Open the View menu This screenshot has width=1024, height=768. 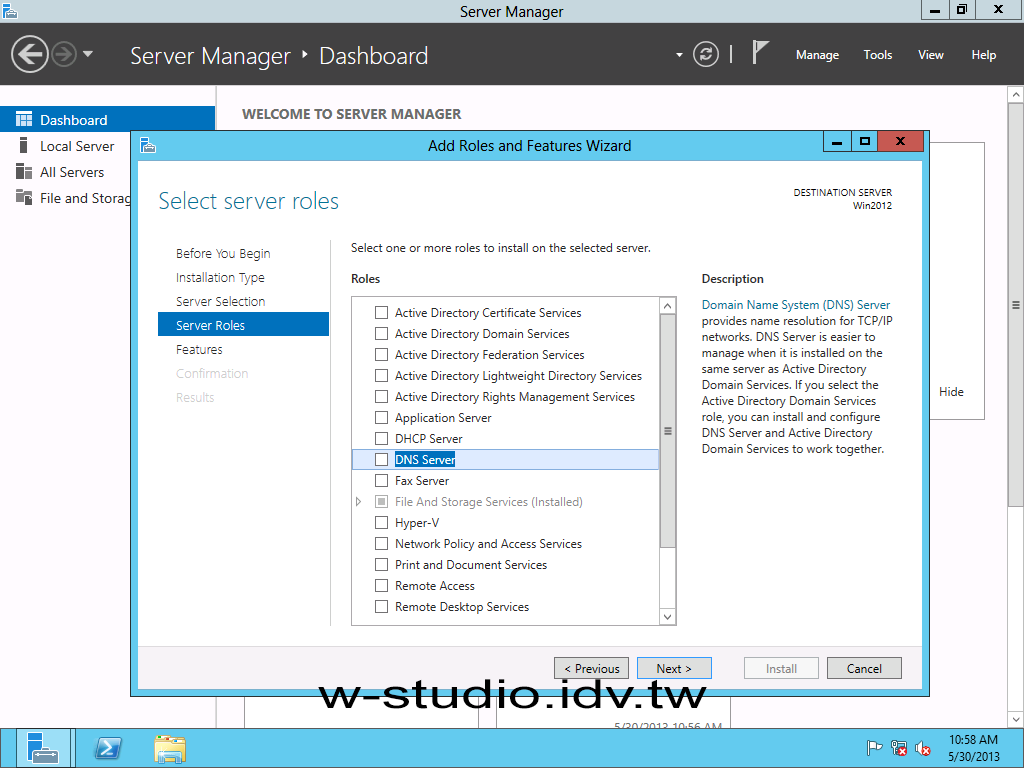pos(931,55)
